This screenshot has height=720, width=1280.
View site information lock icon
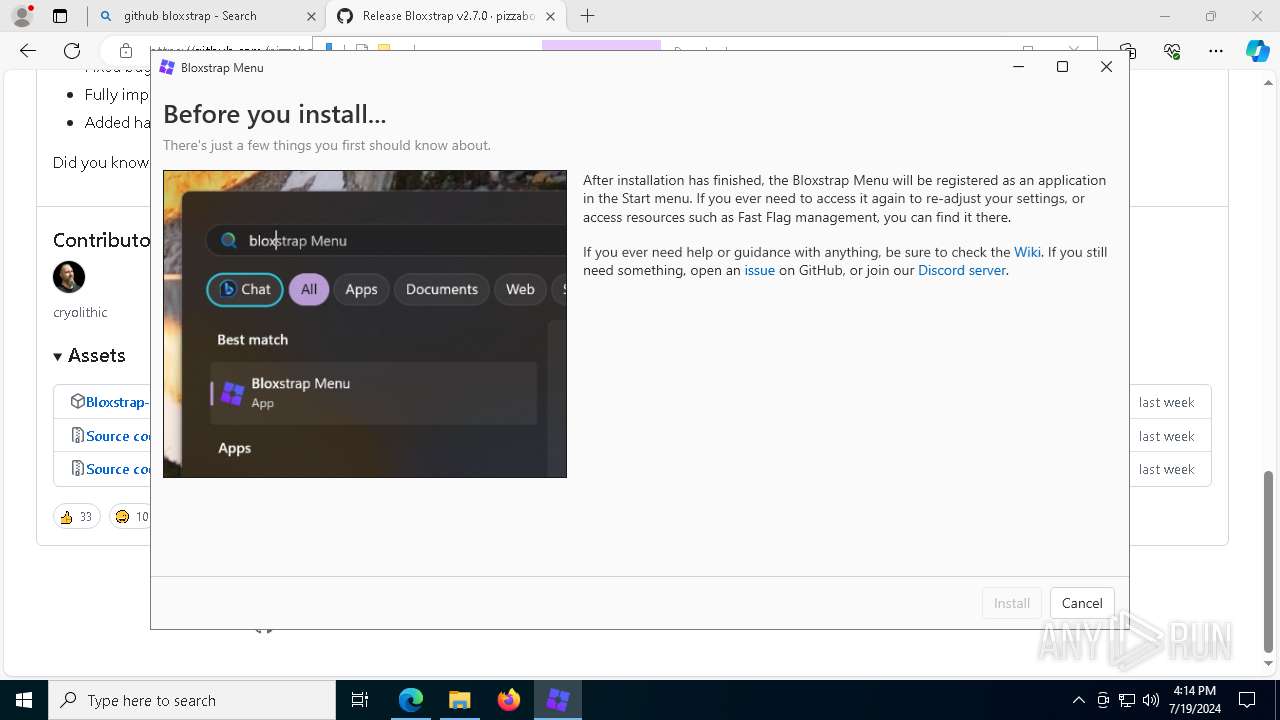[x=125, y=51]
